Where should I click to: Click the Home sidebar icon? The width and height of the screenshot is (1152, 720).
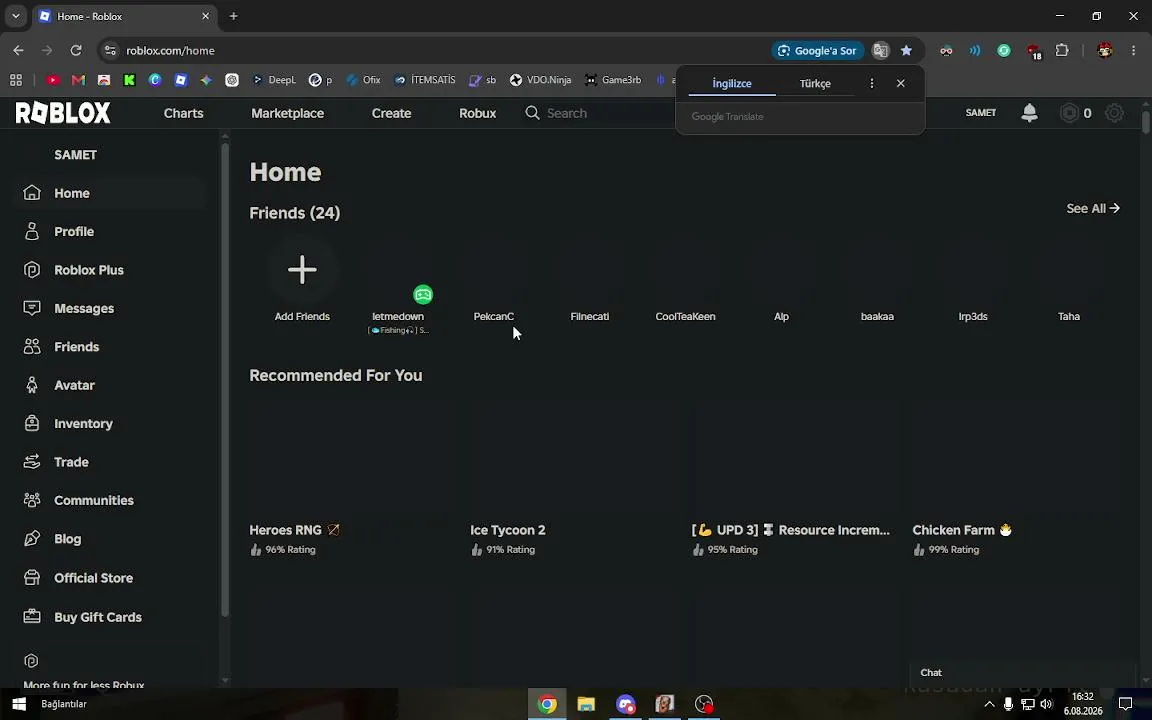pos(32,192)
